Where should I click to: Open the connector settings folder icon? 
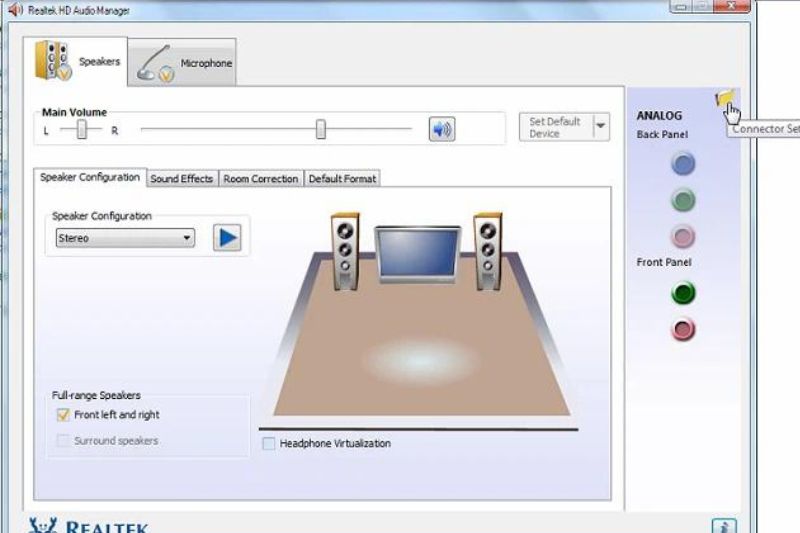724,97
